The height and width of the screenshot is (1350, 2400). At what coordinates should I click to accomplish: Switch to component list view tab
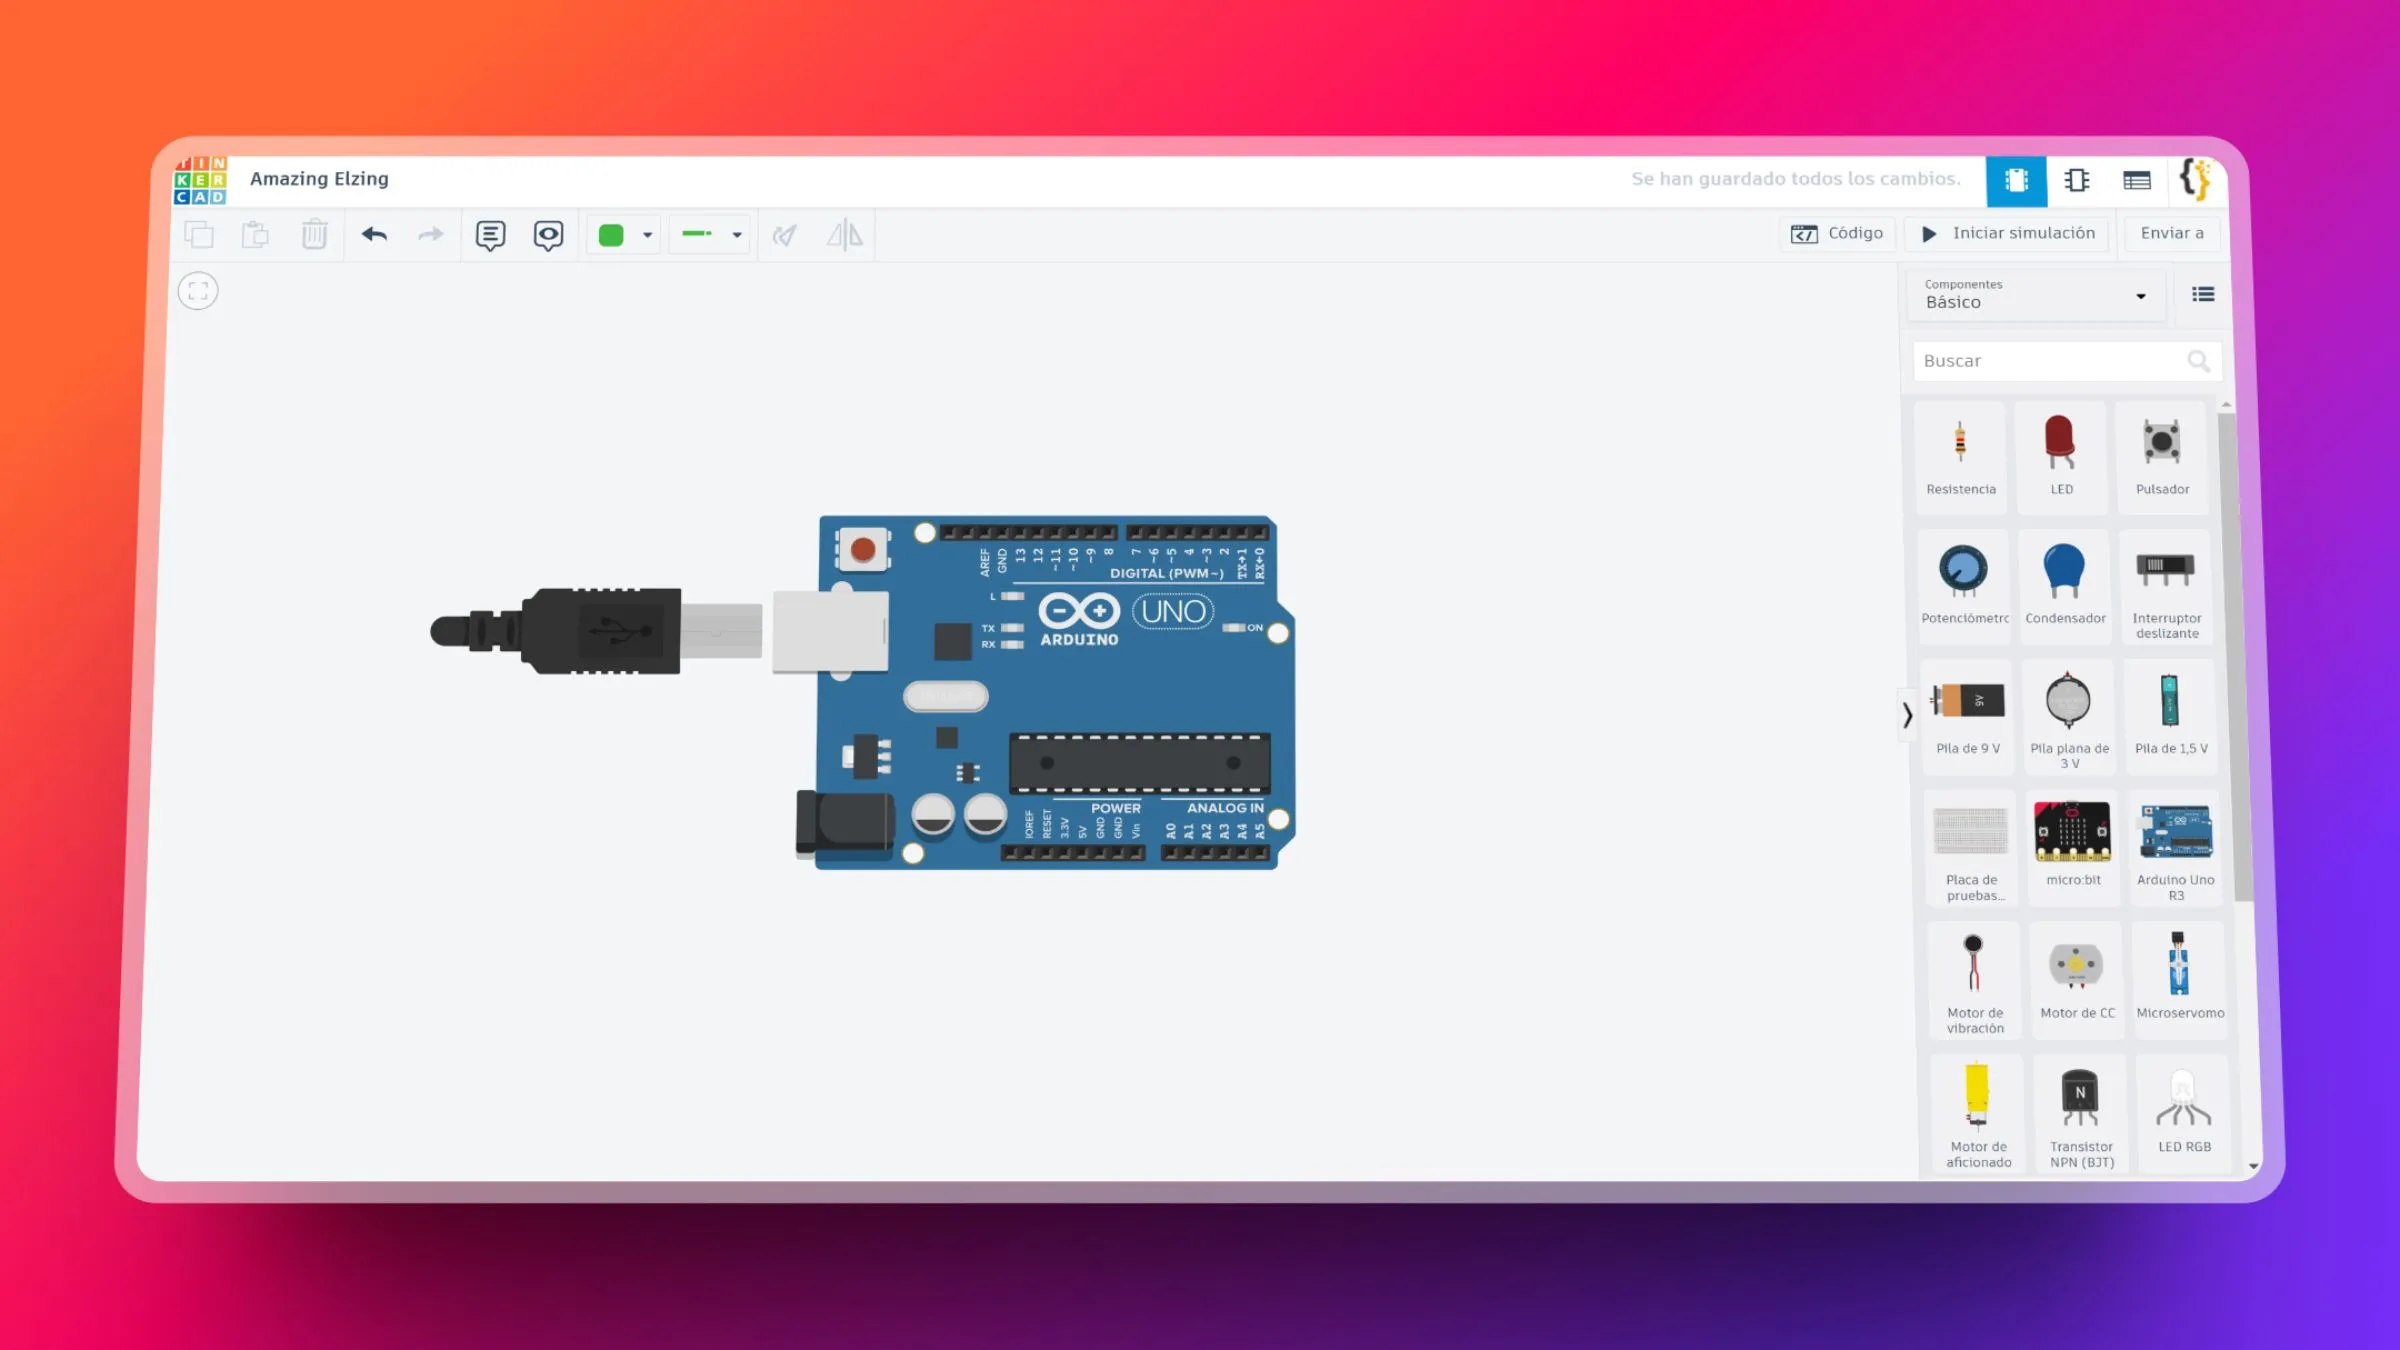pyautogui.click(x=2137, y=181)
